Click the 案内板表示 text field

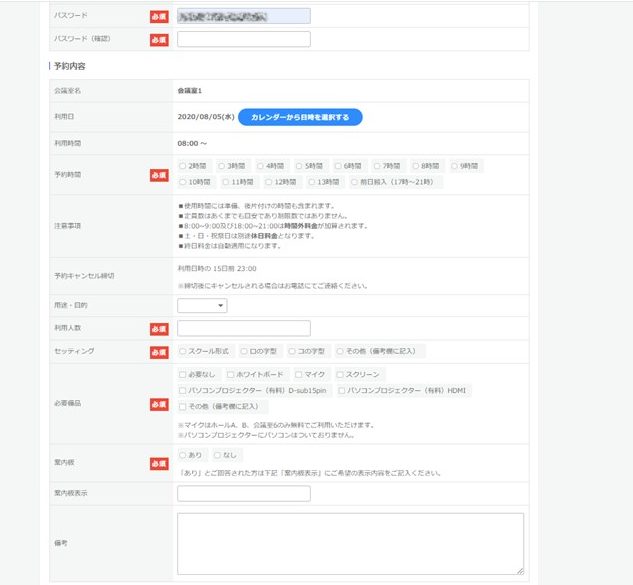[x=244, y=493]
